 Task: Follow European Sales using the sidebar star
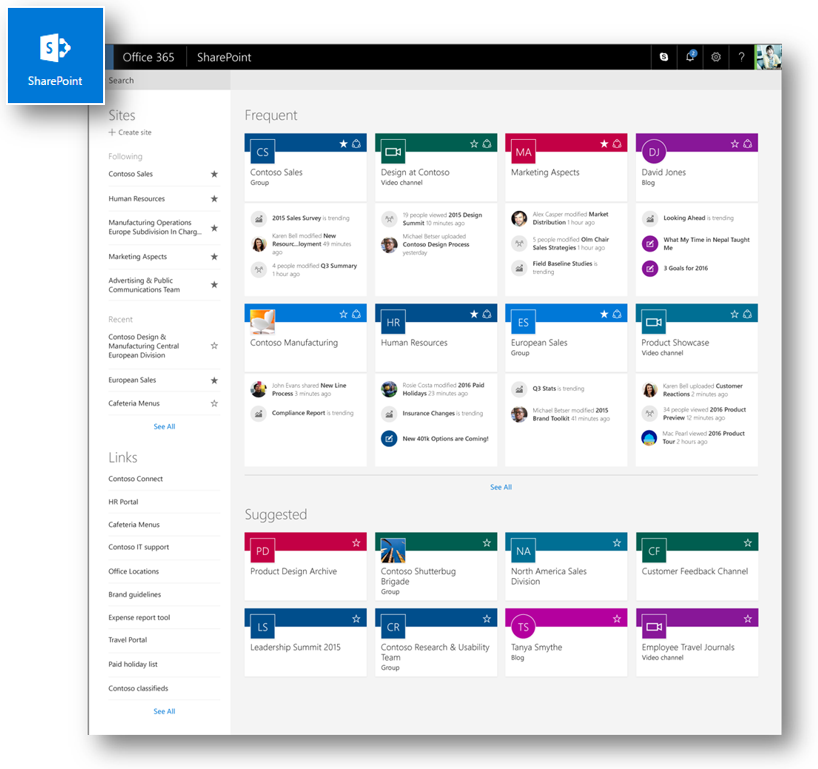pyautogui.click(x=214, y=380)
